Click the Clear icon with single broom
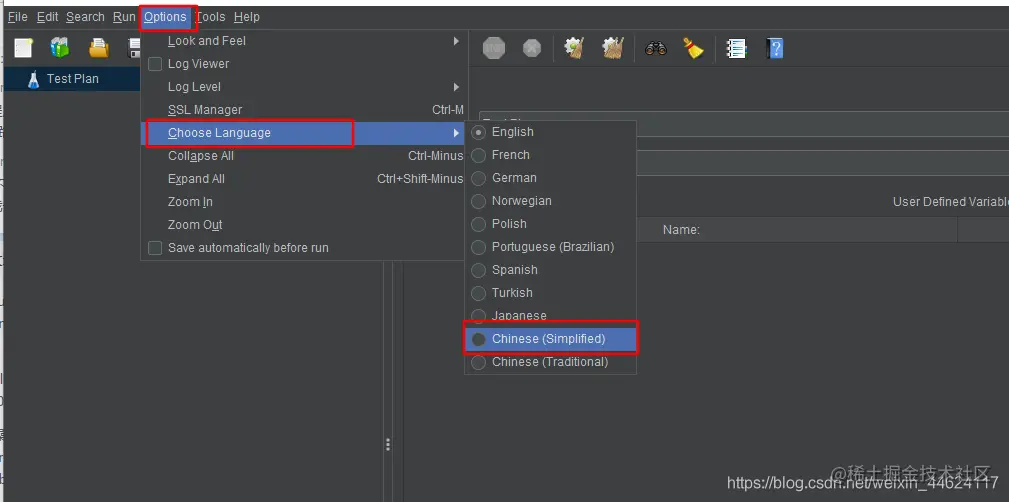1009x502 pixels. [x=574, y=48]
